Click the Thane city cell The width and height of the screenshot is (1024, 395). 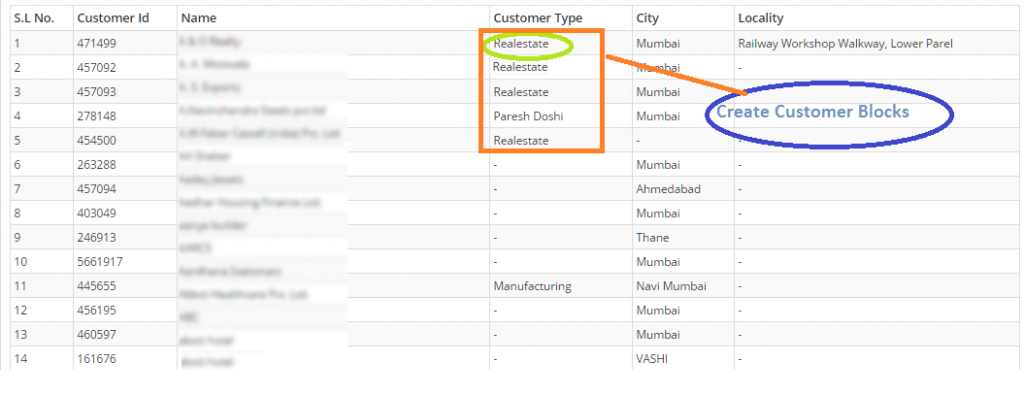[652, 238]
